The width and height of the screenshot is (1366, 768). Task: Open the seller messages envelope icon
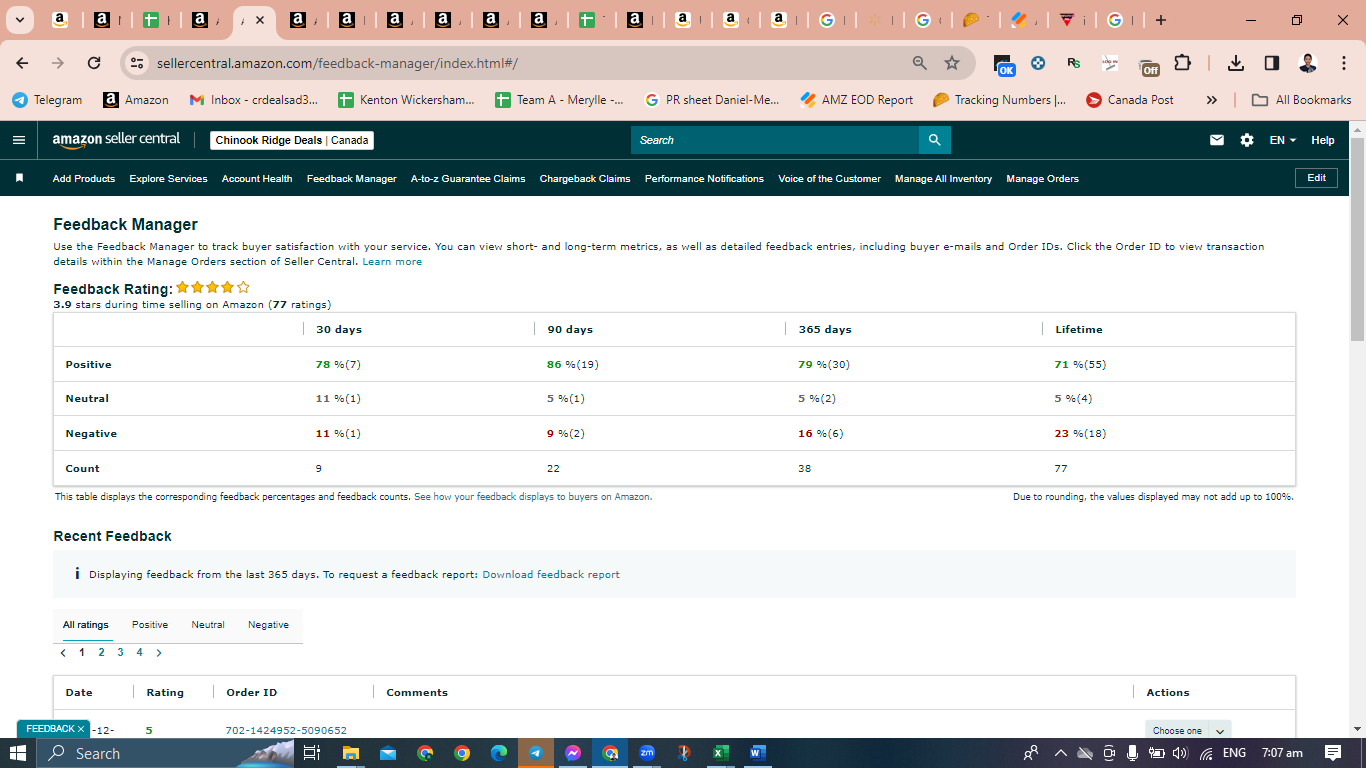click(1217, 140)
